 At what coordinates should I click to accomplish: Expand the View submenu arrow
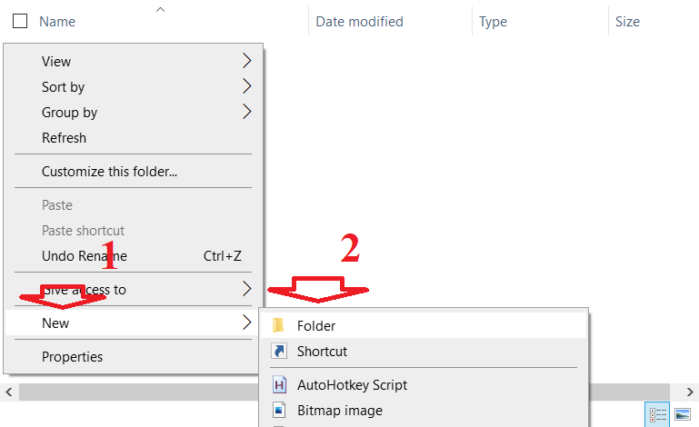click(x=247, y=61)
